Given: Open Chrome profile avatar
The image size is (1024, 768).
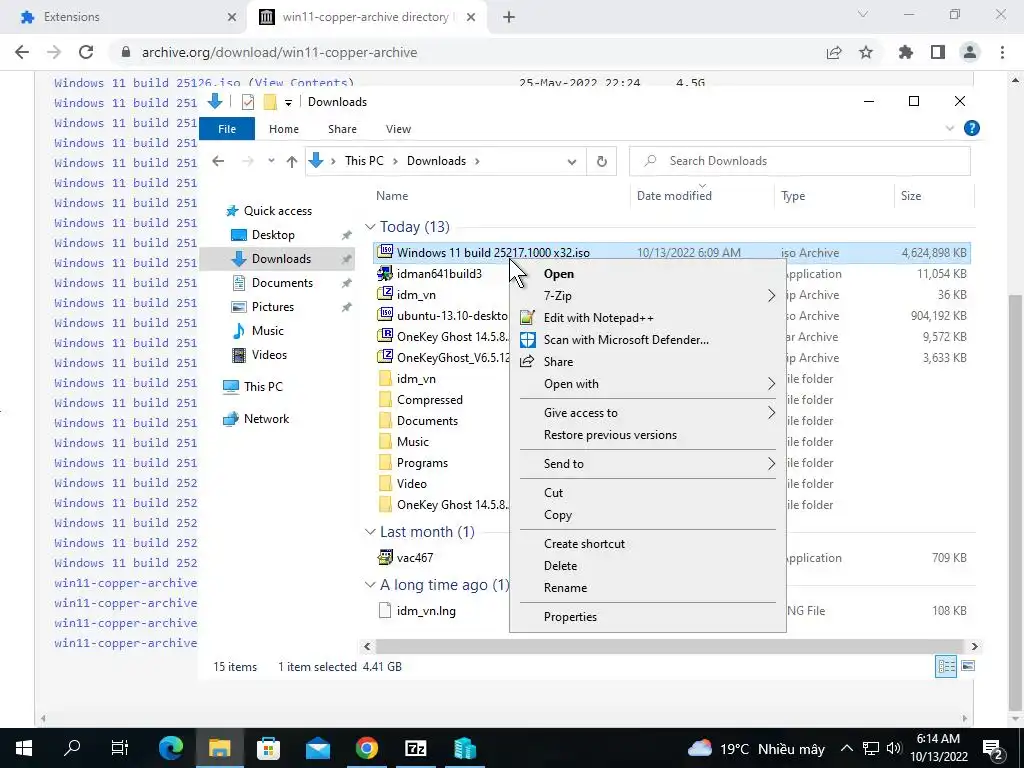Looking at the screenshot, I should tap(970, 52).
